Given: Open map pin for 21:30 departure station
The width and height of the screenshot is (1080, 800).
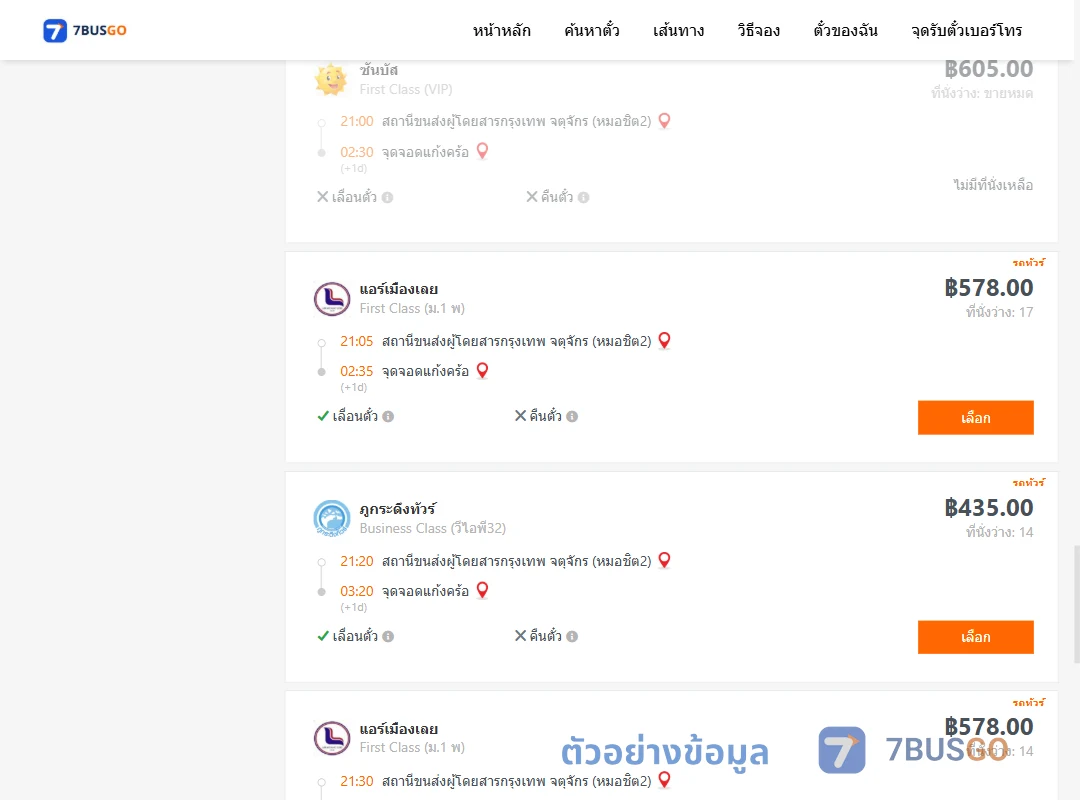Looking at the screenshot, I should (x=665, y=780).
